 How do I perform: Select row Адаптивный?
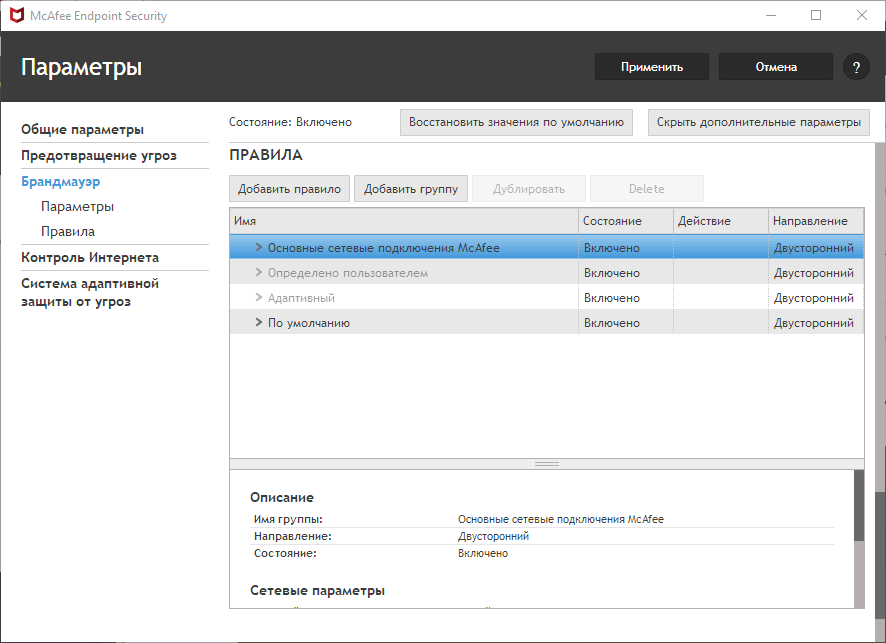click(546, 297)
